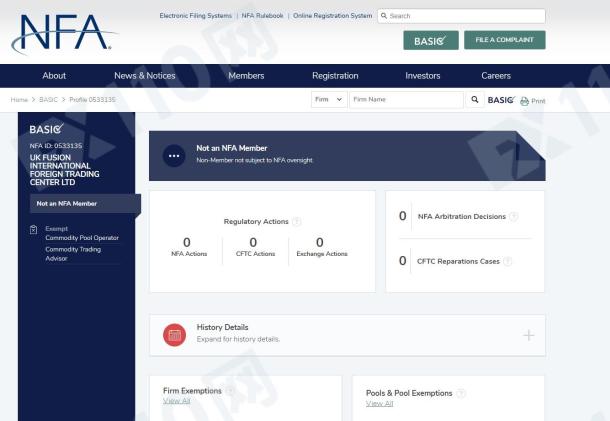The image size is (610, 421).
Task: Open the Online Registration System link
Action: point(333,16)
